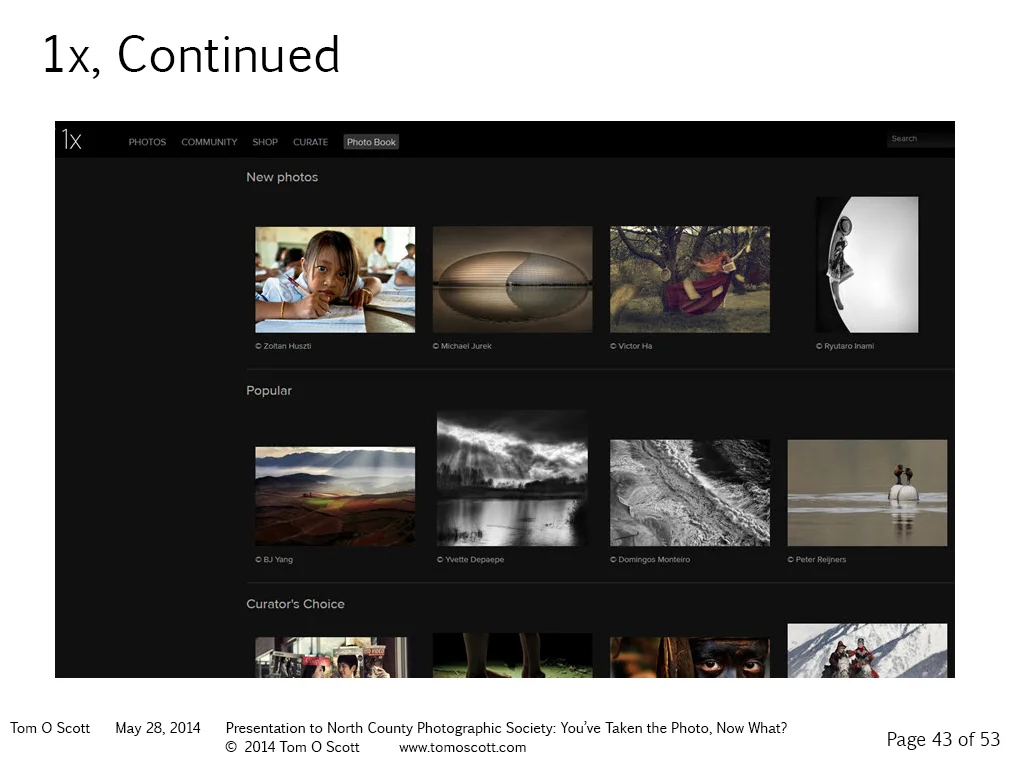Open the BJ Yang landscape photo
The height and width of the screenshot is (765, 1020).
coord(335,496)
